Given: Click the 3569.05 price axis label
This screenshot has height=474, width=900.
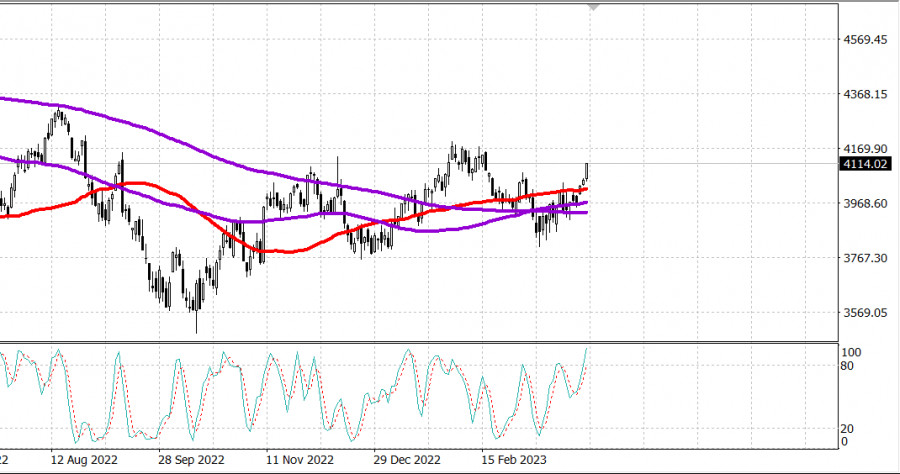Looking at the screenshot, I should (x=867, y=313).
